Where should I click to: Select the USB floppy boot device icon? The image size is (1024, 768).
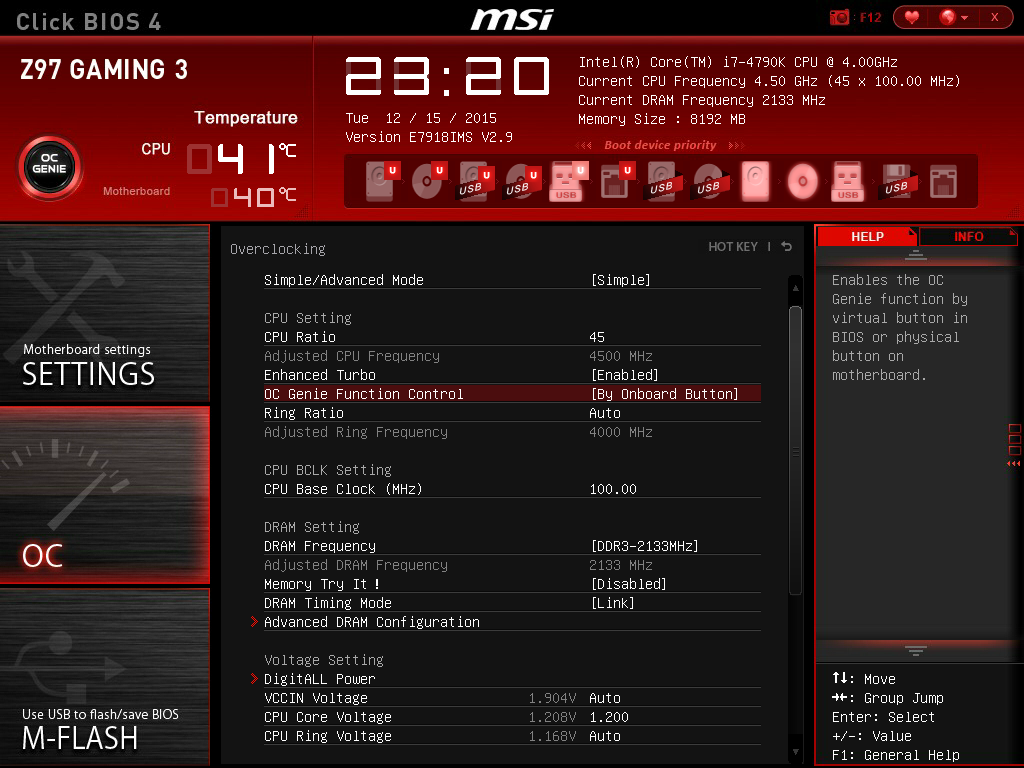pos(899,181)
